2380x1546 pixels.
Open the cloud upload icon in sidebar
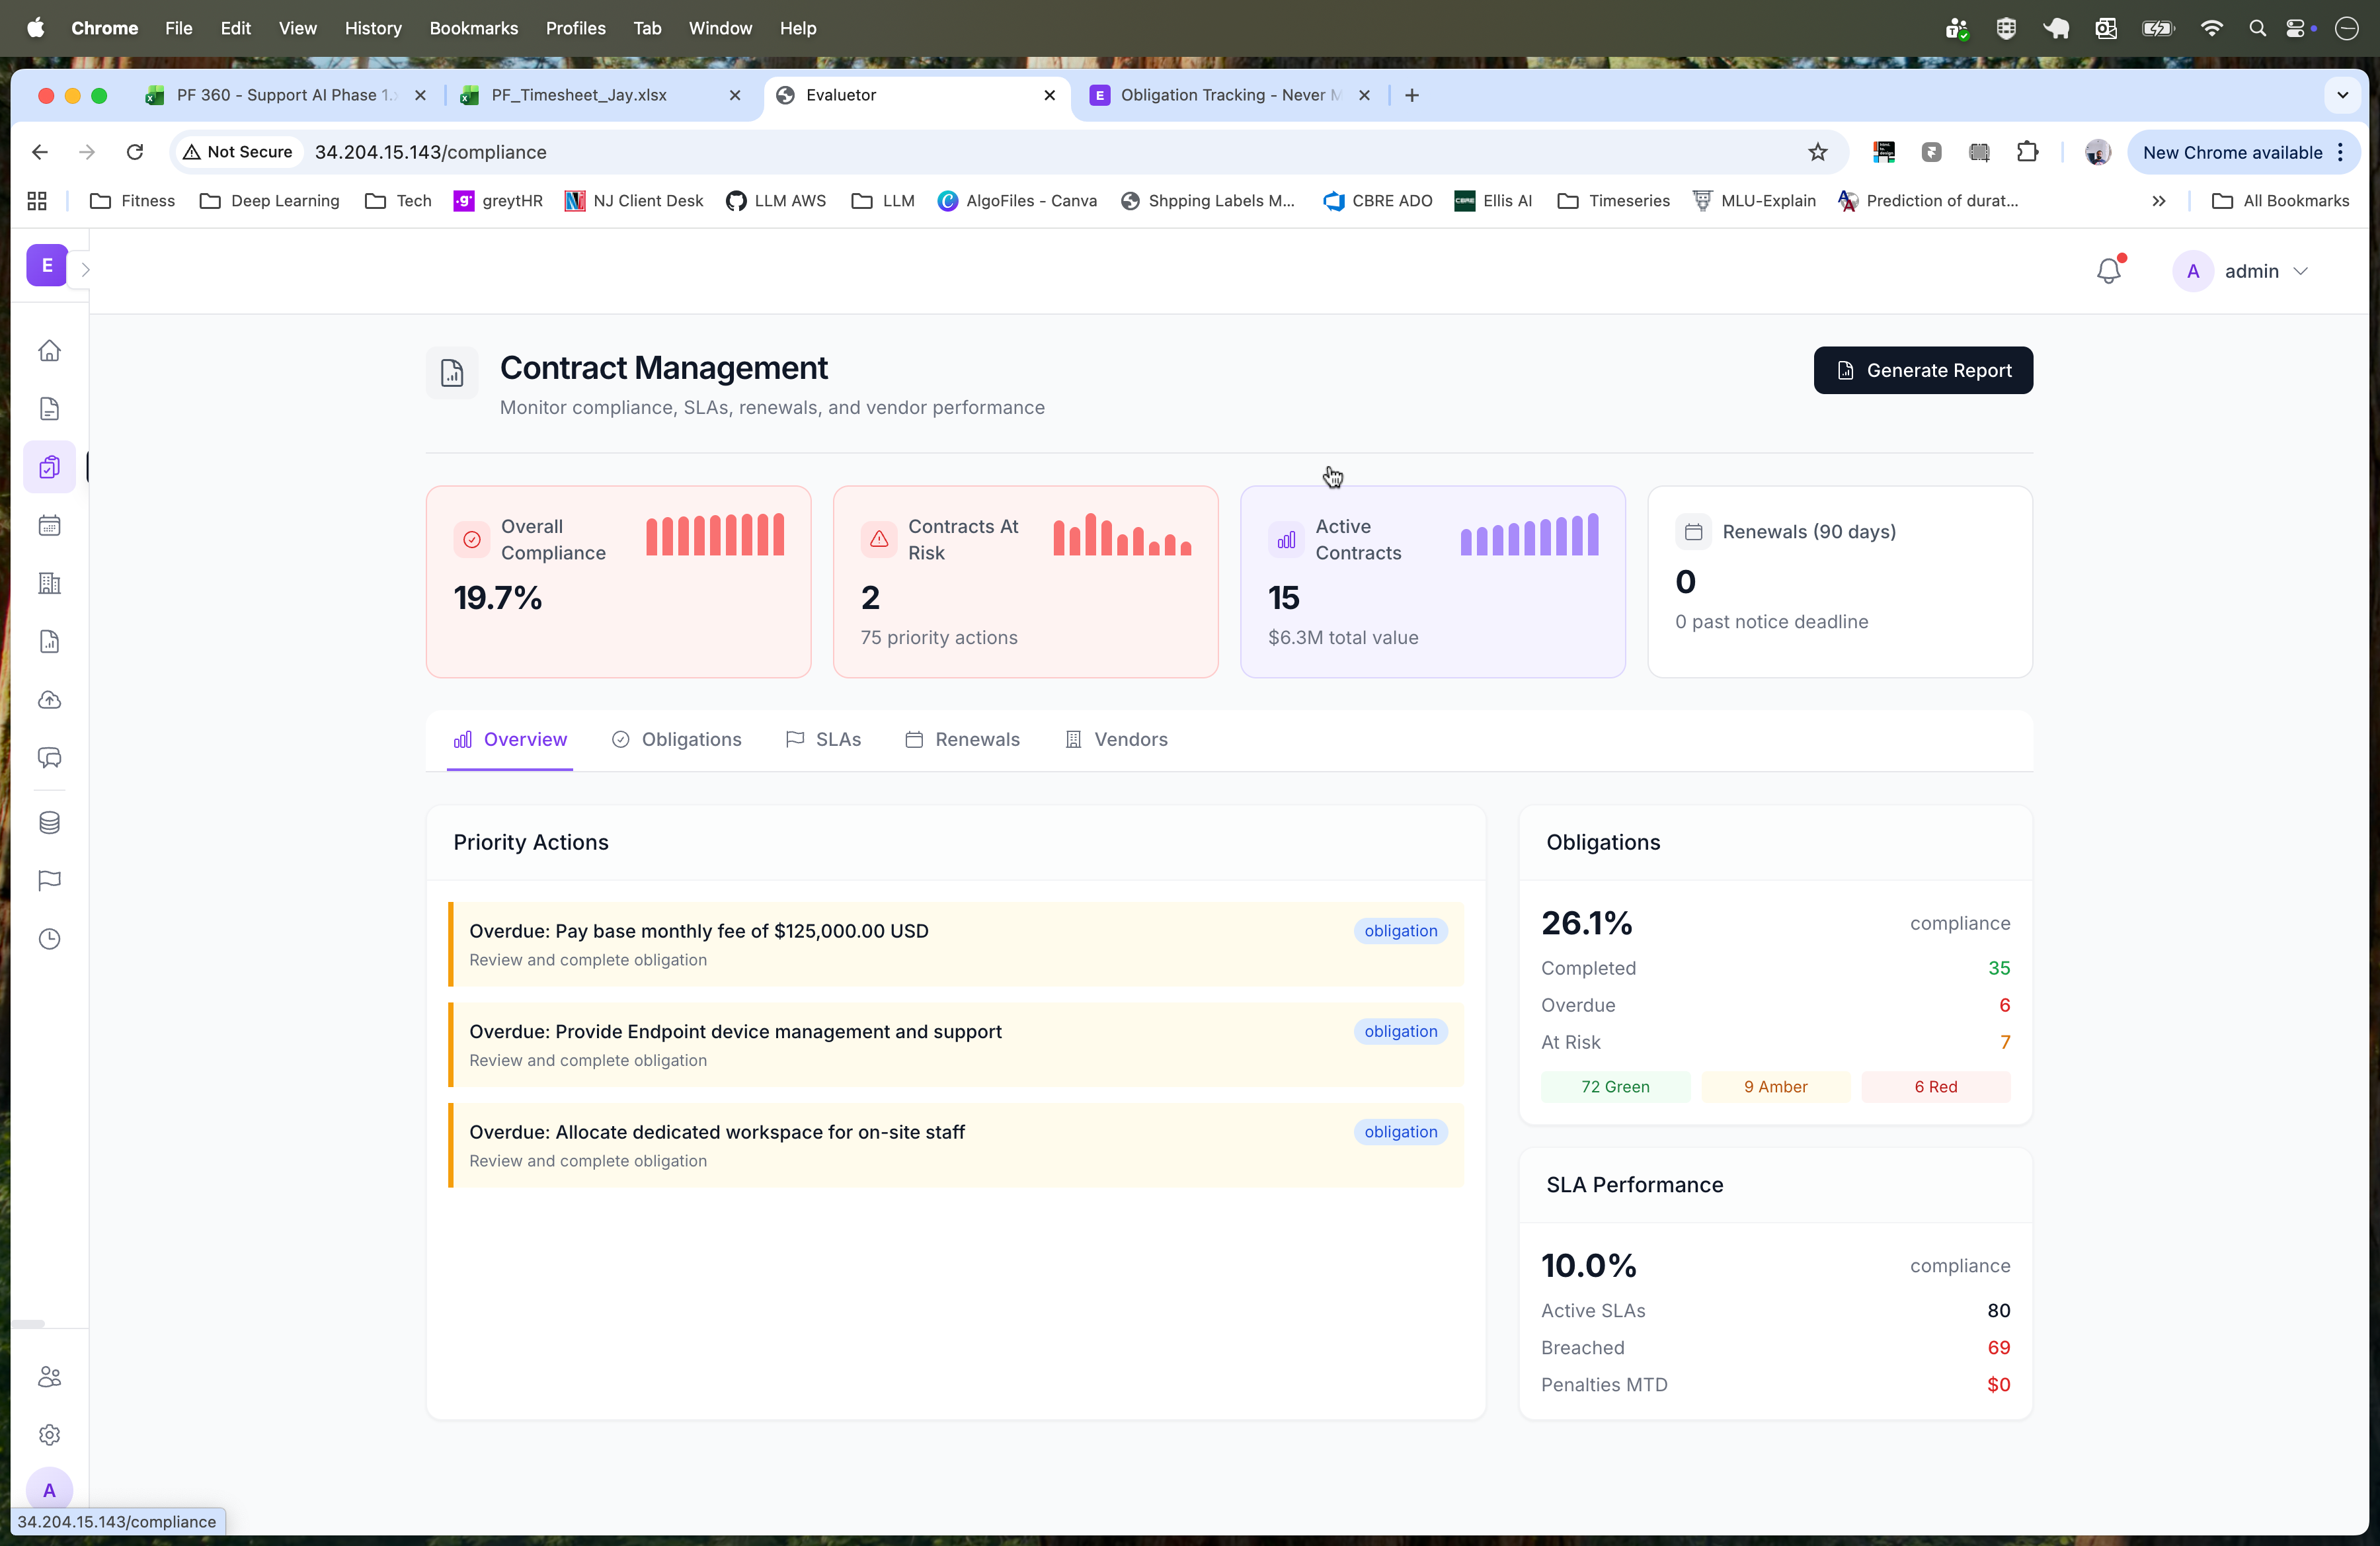click(x=49, y=699)
